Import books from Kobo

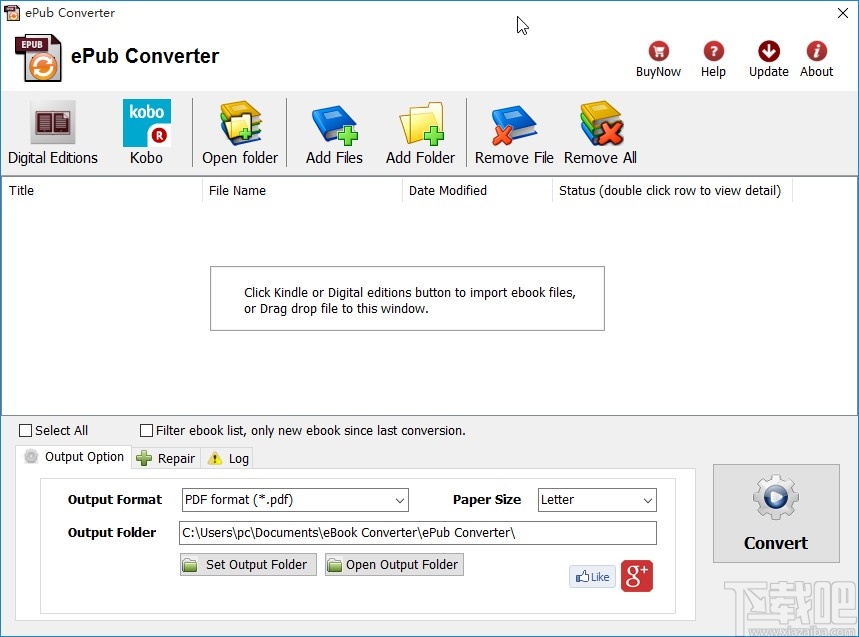146,133
